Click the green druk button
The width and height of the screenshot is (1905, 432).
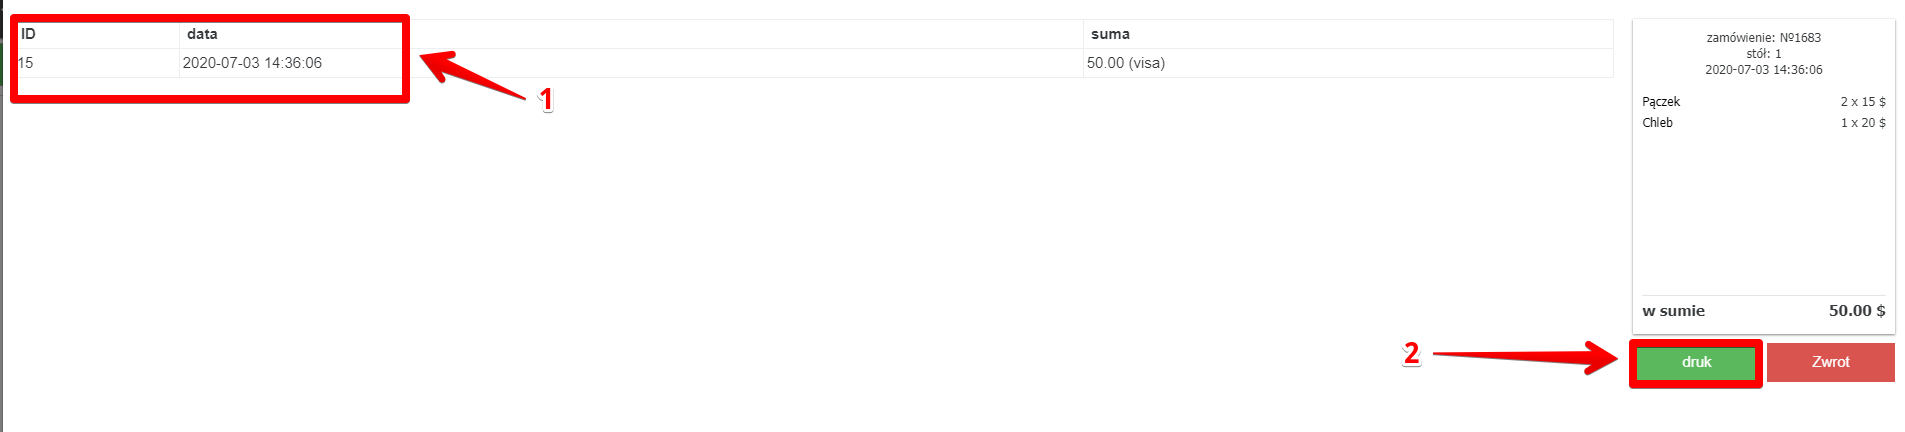1696,362
